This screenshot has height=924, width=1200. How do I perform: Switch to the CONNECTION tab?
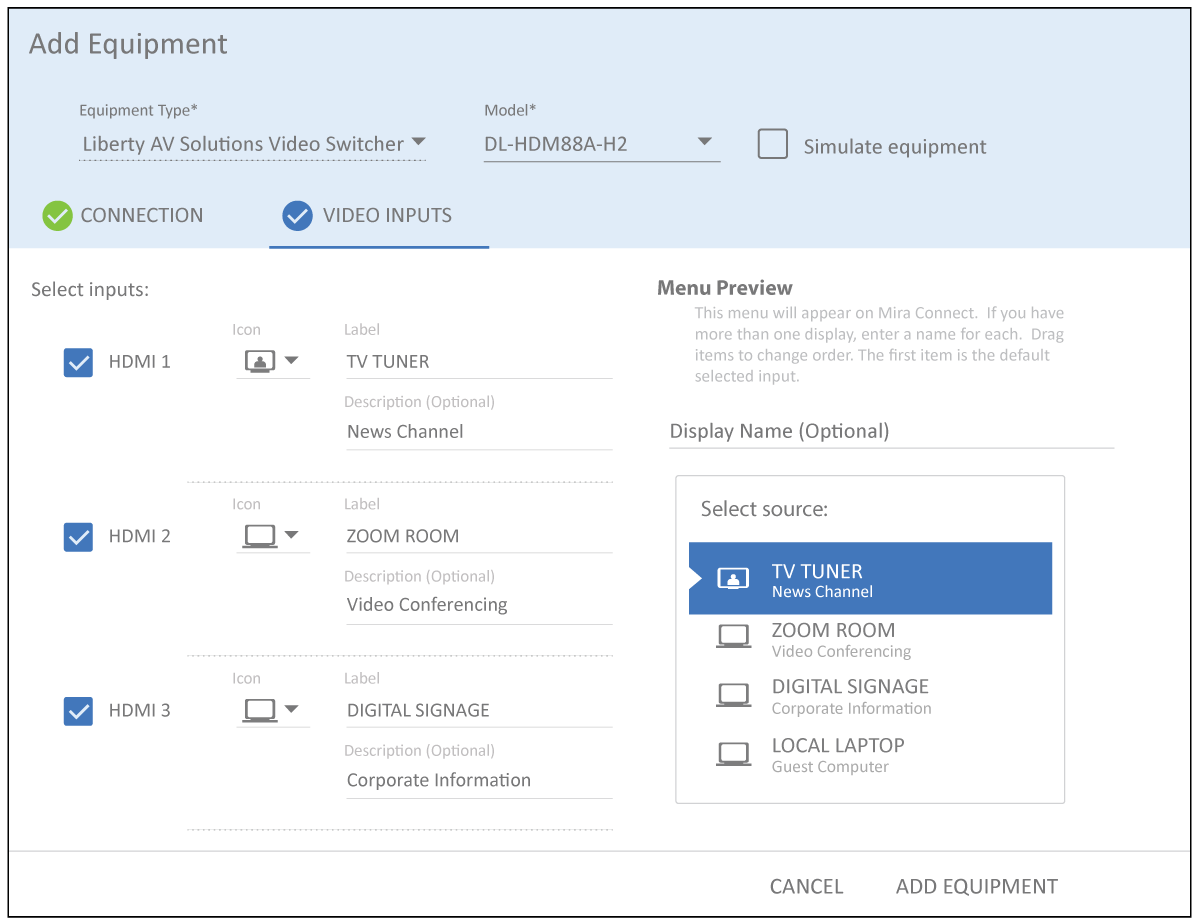(x=123, y=215)
